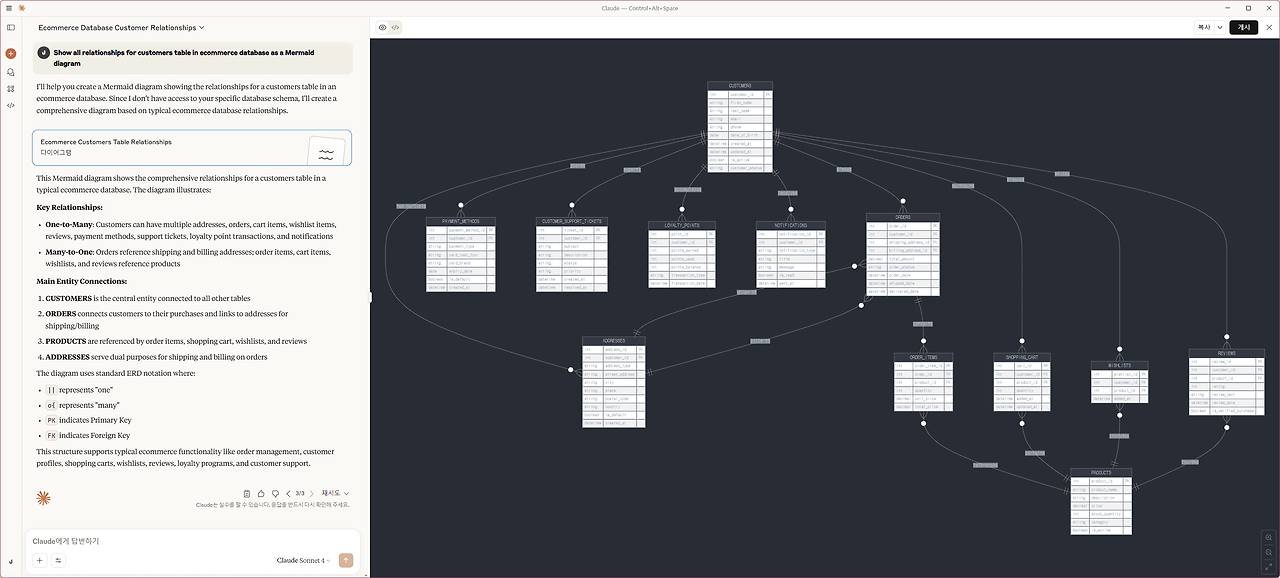The height and width of the screenshot is (578, 1280).
Task: Open the code icon in the left sidebar
Action: (11, 105)
